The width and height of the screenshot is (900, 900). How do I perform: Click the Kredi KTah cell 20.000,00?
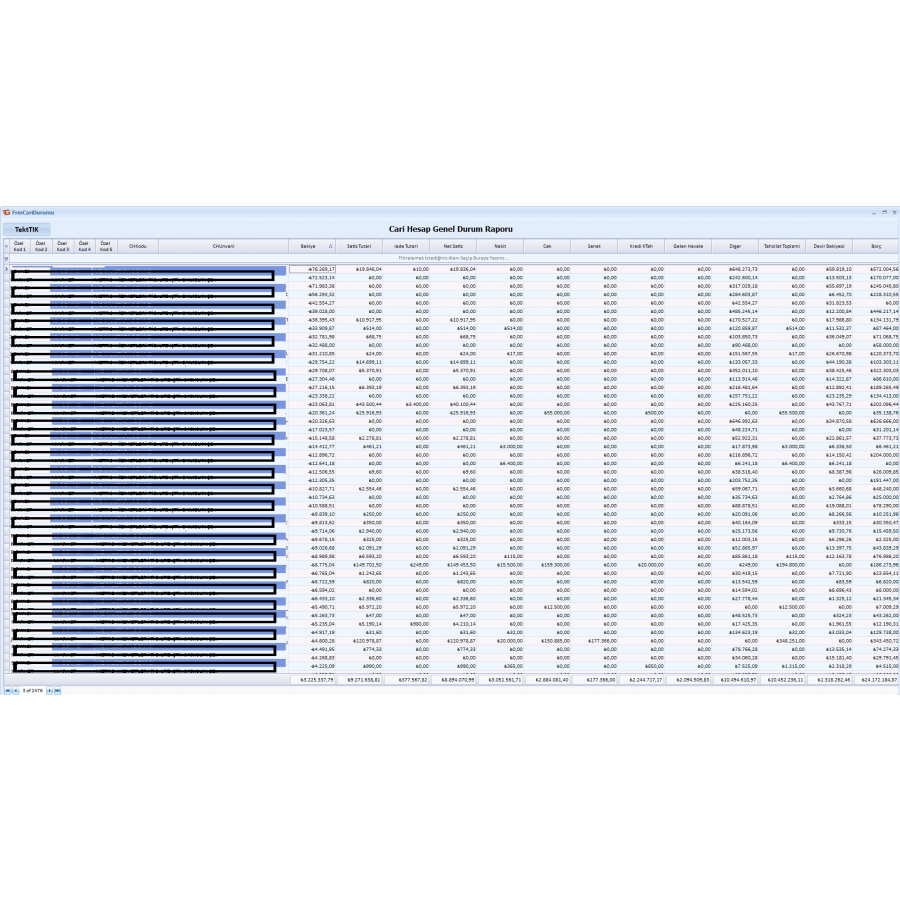click(x=642, y=565)
